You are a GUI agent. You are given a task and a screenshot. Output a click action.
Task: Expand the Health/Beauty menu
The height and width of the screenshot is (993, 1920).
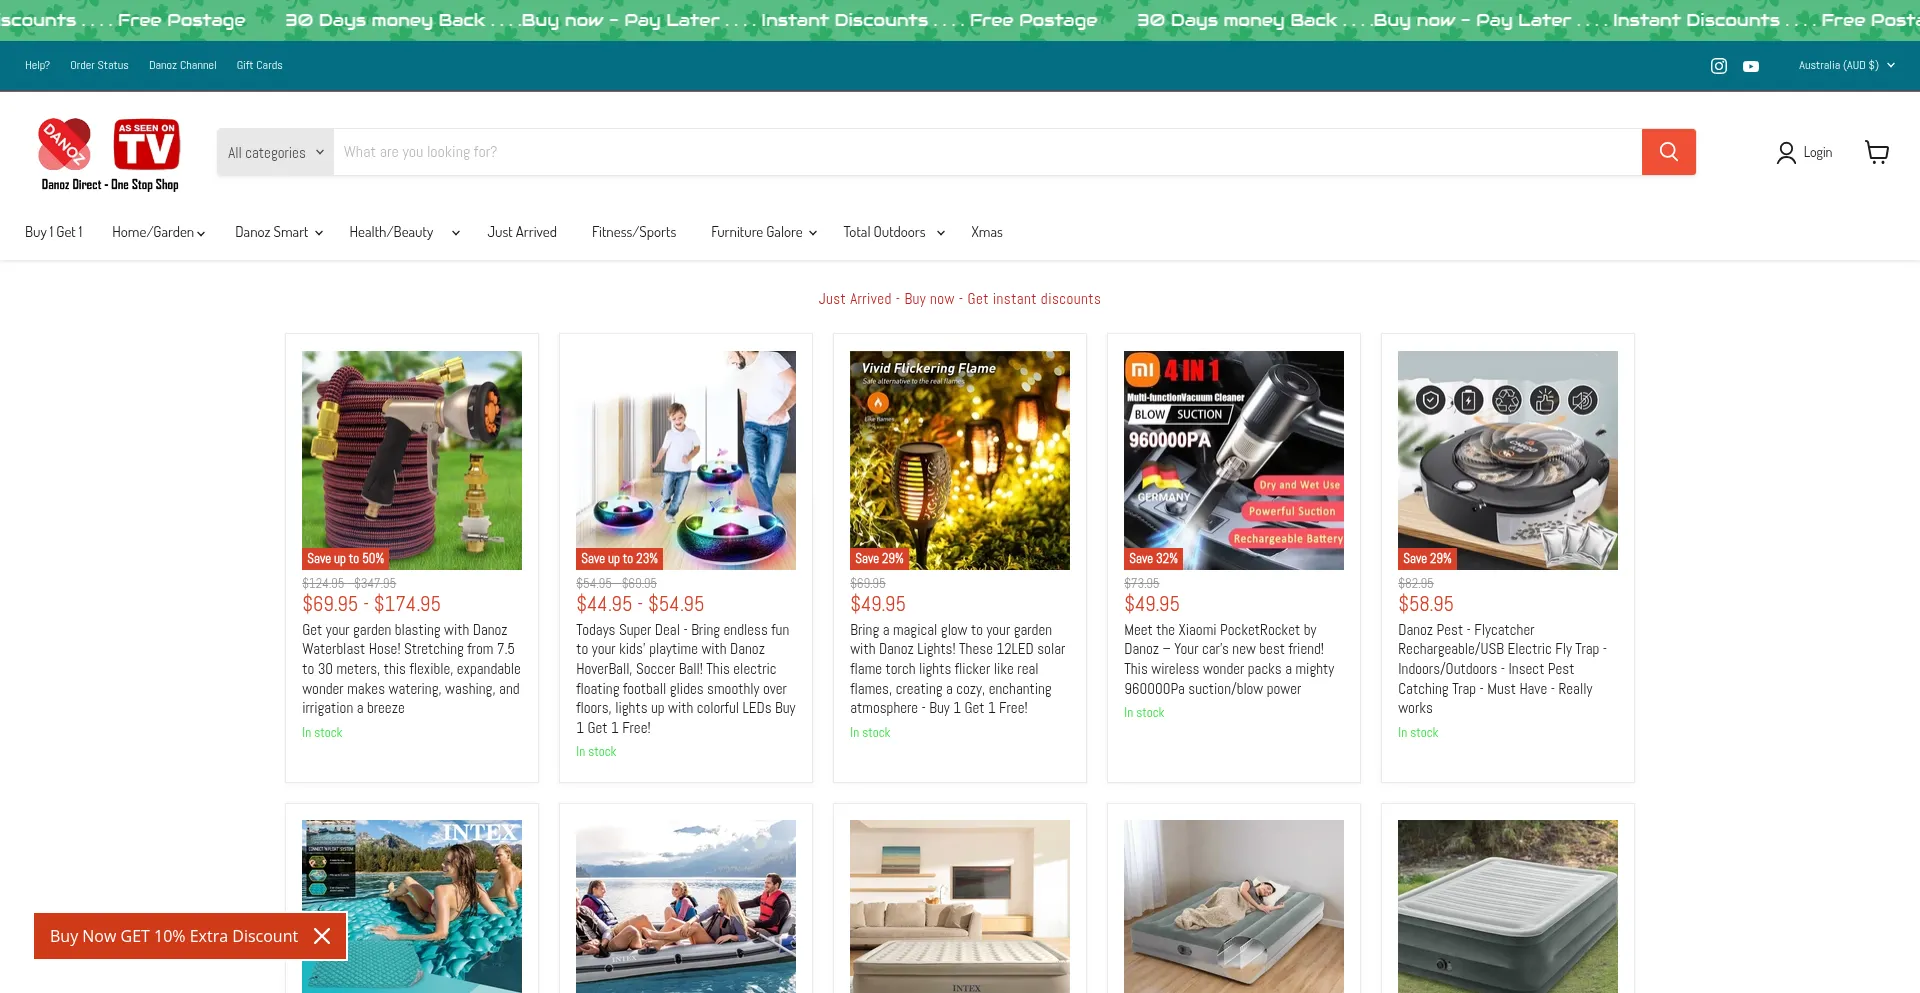tap(405, 232)
